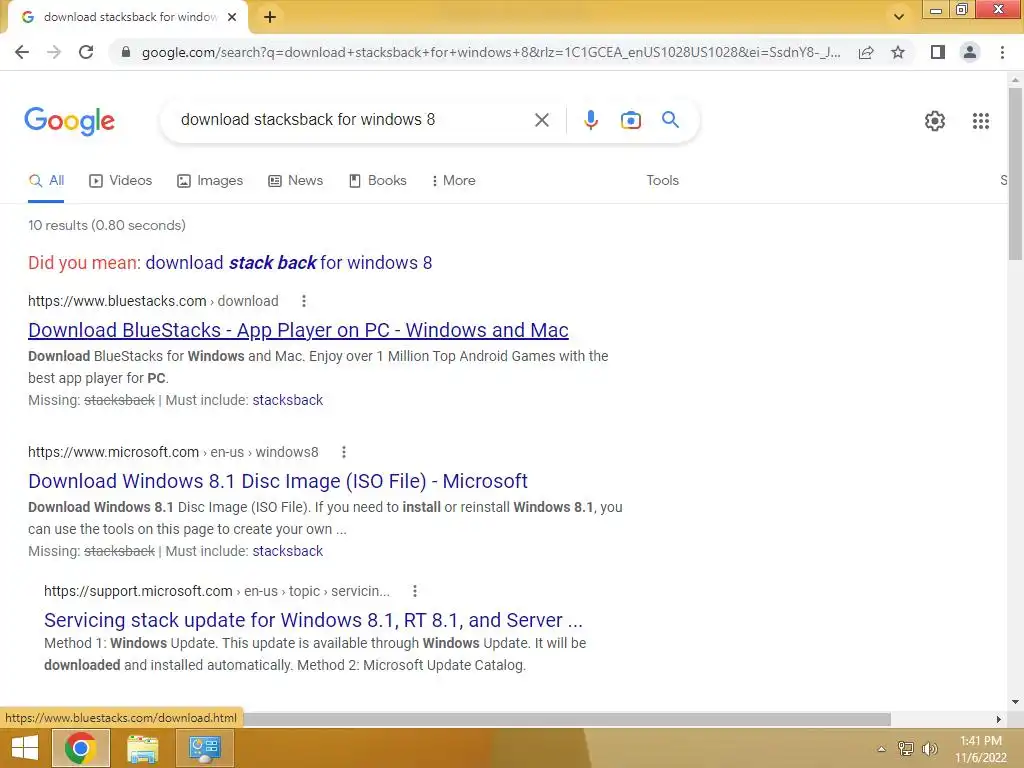1024x768 pixels.
Task: Open options for support.microsoft.com result
Action: 415,591
